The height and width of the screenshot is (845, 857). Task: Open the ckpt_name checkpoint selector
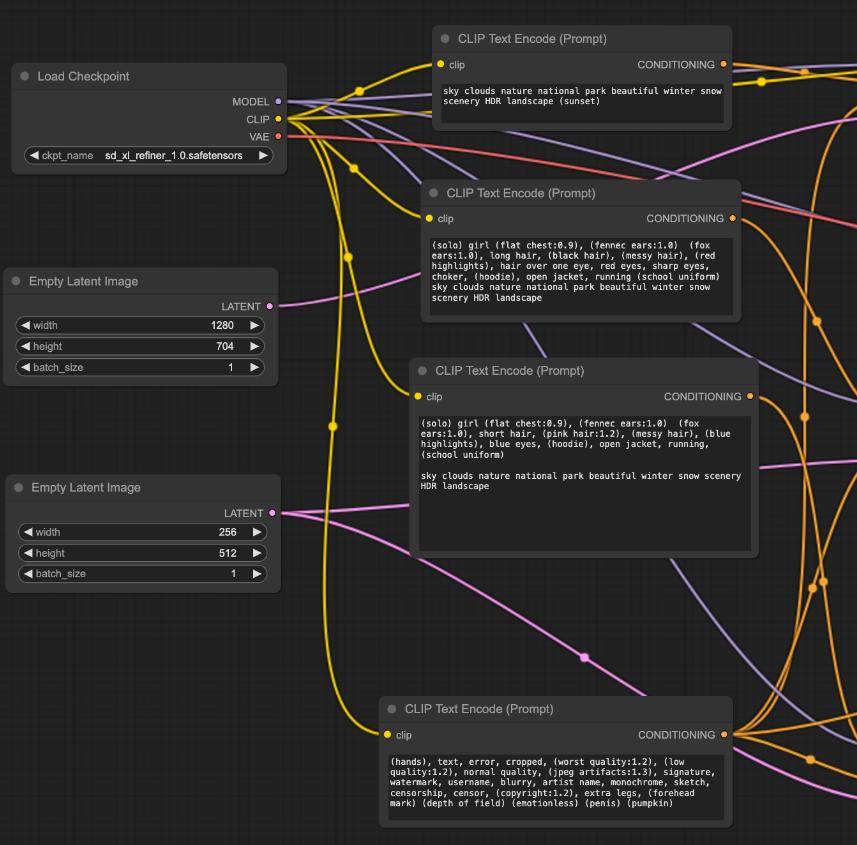[149, 155]
